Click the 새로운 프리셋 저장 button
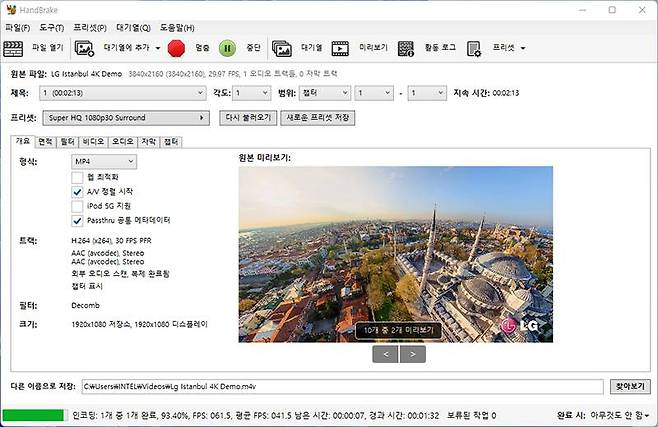The height and width of the screenshot is (427, 658). coord(318,118)
